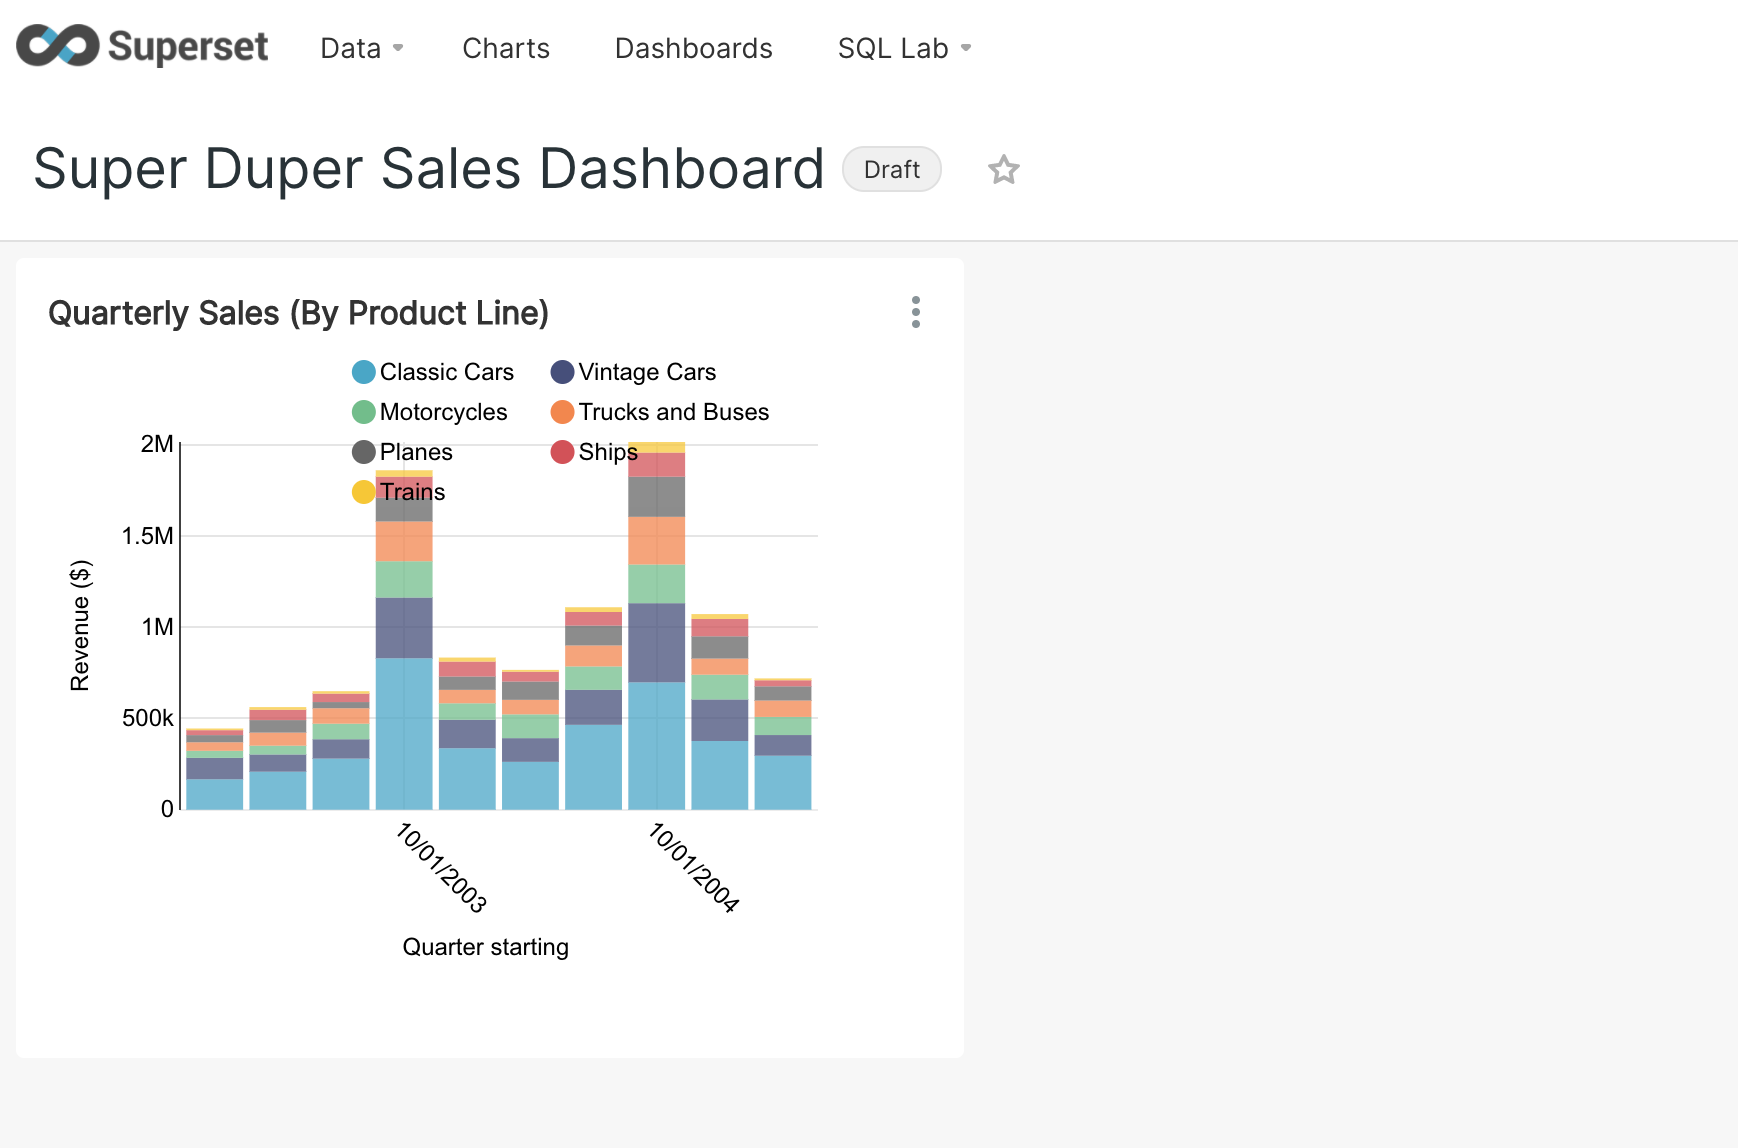Screen dimensions: 1738x1148
Task: Click the Quarterly Sales chart title
Action: coord(298,313)
